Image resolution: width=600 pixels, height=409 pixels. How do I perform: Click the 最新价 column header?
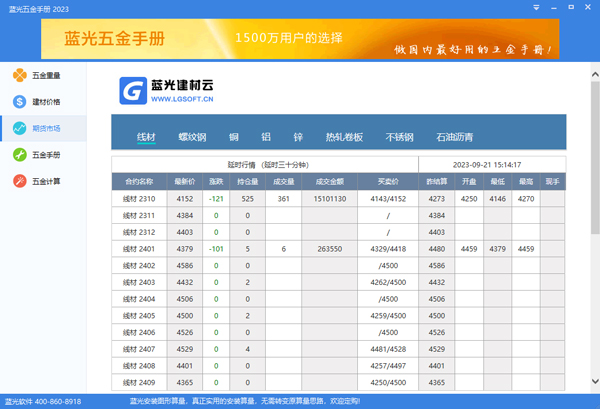tap(185, 182)
